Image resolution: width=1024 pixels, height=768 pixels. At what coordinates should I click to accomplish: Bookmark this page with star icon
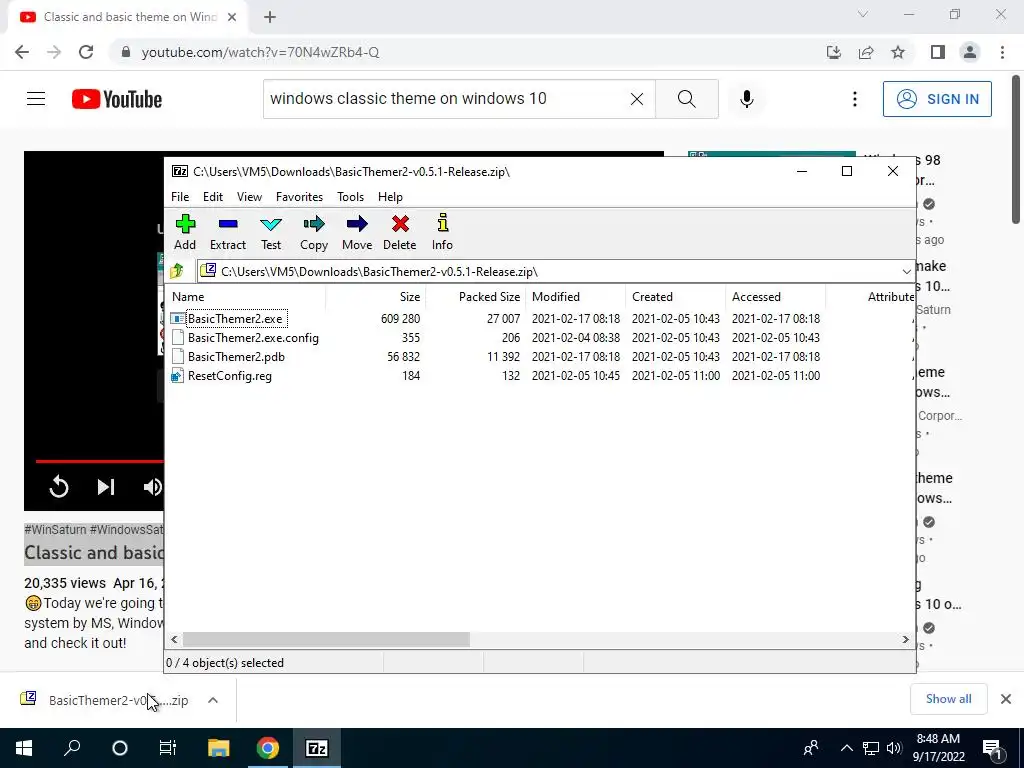pyautogui.click(x=898, y=52)
